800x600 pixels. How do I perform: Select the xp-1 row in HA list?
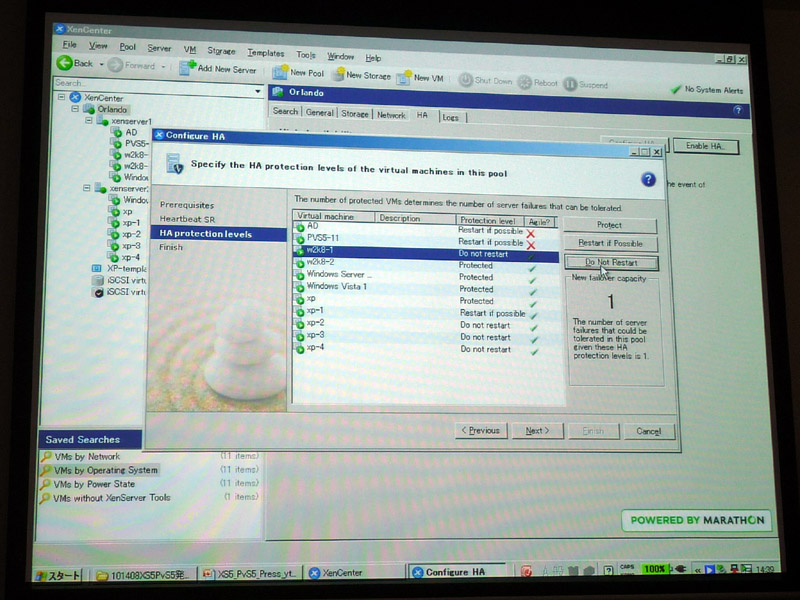pos(426,312)
